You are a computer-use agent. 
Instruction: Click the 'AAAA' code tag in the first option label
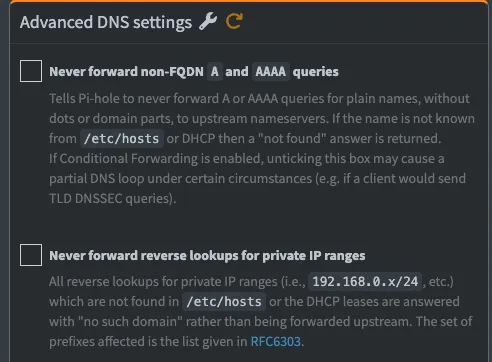coord(271,71)
